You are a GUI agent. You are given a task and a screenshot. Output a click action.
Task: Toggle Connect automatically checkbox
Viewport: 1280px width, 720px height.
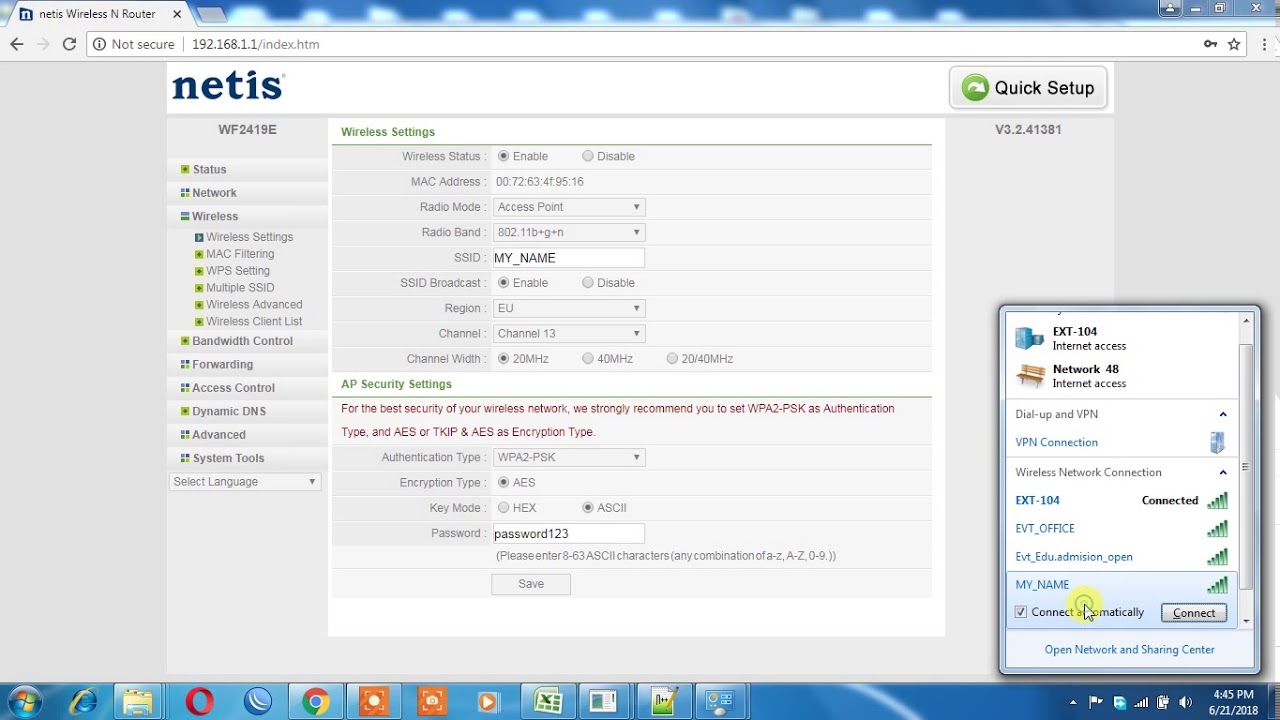pos(1021,612)
